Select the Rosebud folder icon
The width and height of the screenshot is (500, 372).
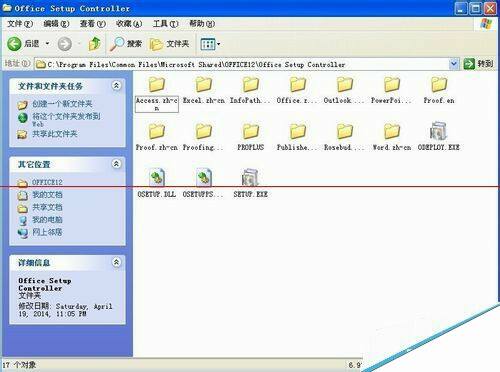[345, 131]
